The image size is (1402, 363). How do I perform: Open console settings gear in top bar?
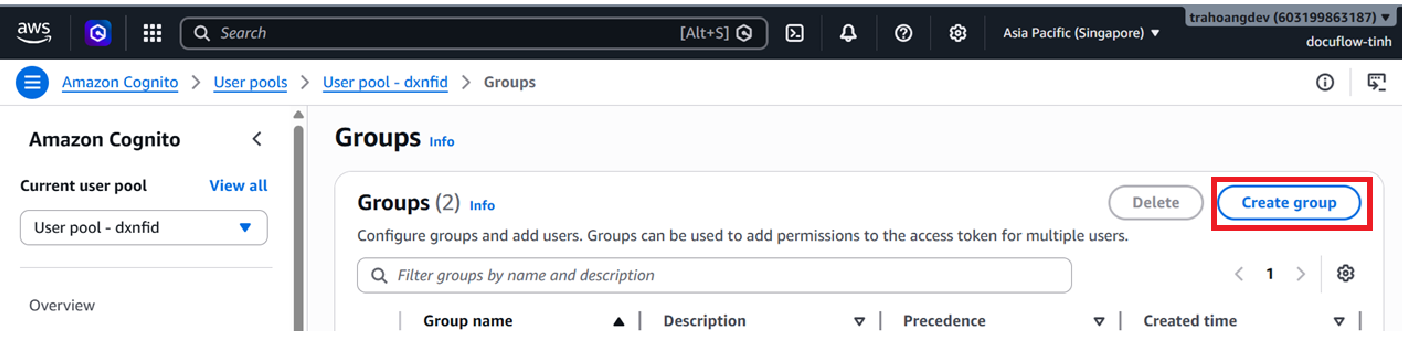(958, 33)
